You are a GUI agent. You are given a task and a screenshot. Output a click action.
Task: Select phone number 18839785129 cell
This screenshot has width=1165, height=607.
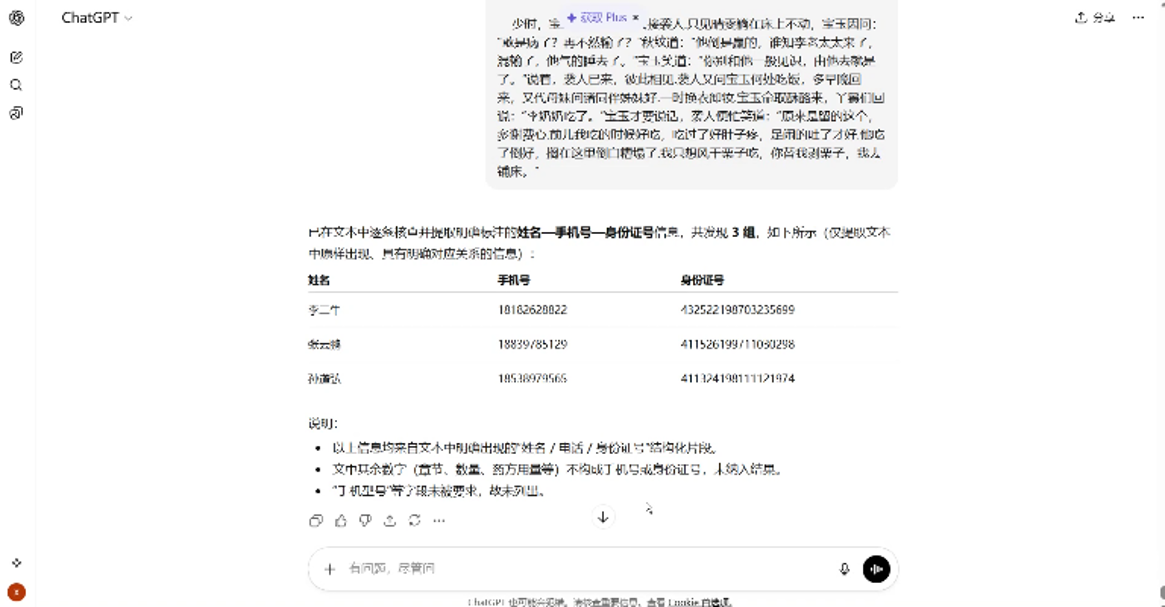click(533, 345)
